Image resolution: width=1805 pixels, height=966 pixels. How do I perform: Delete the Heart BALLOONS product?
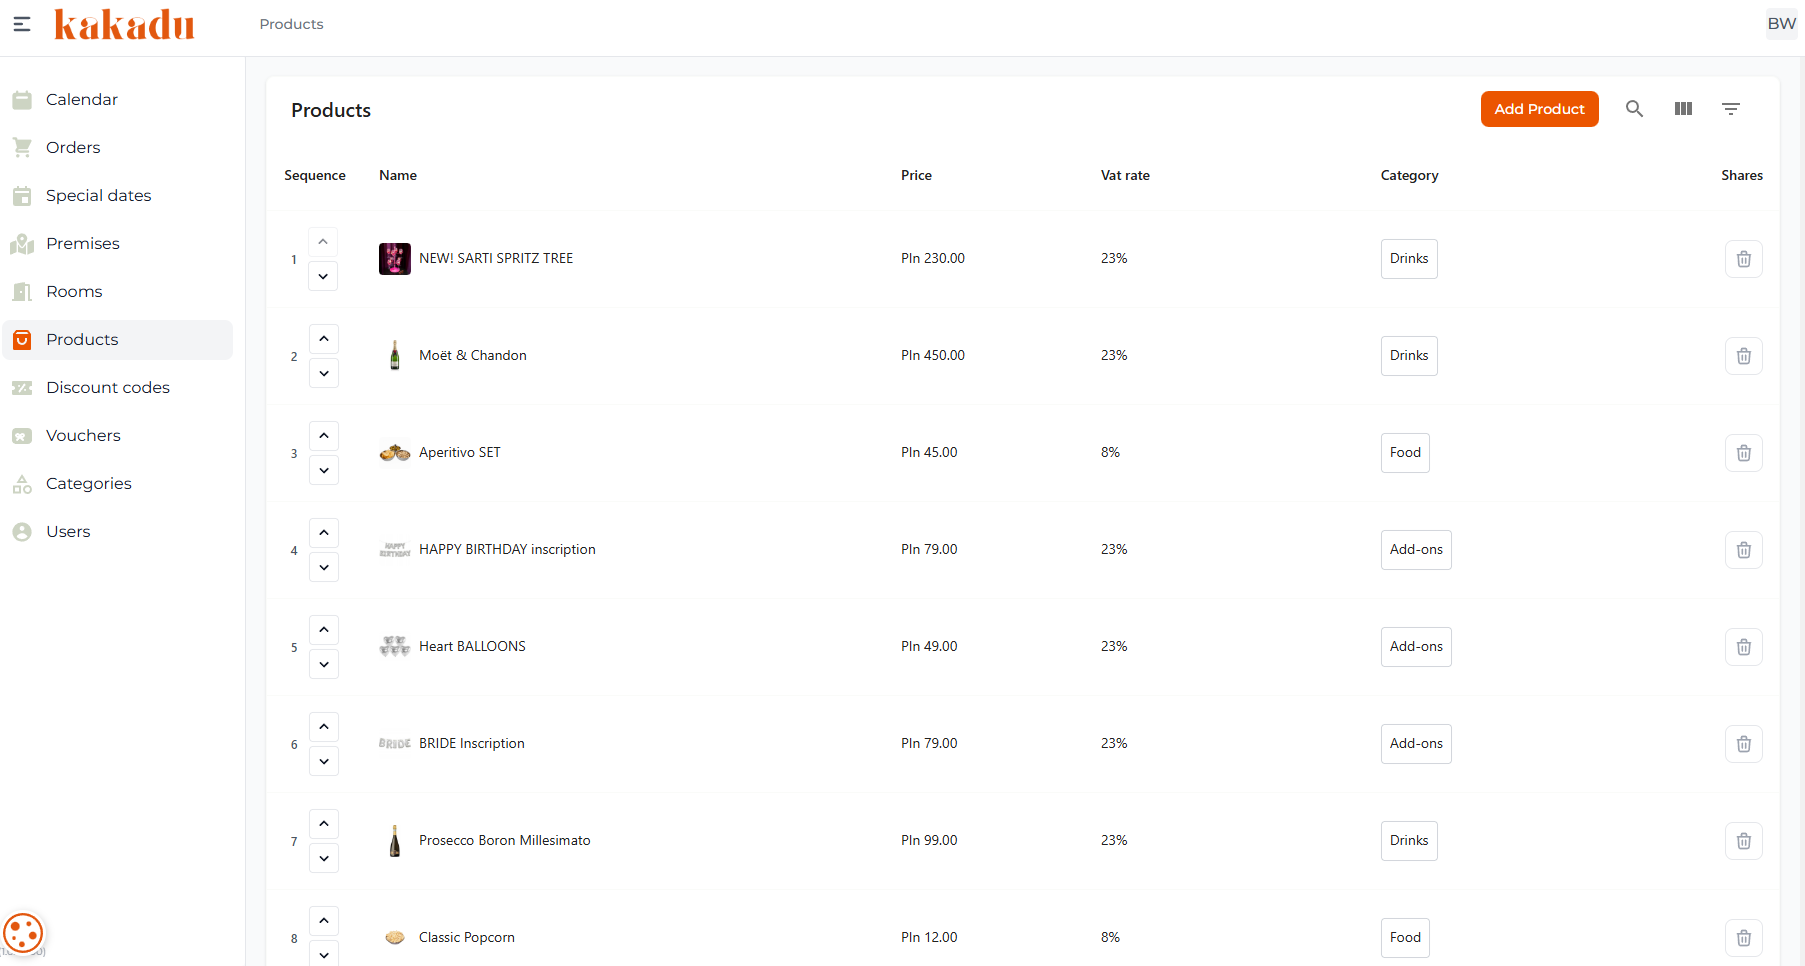click(1743, 647)
